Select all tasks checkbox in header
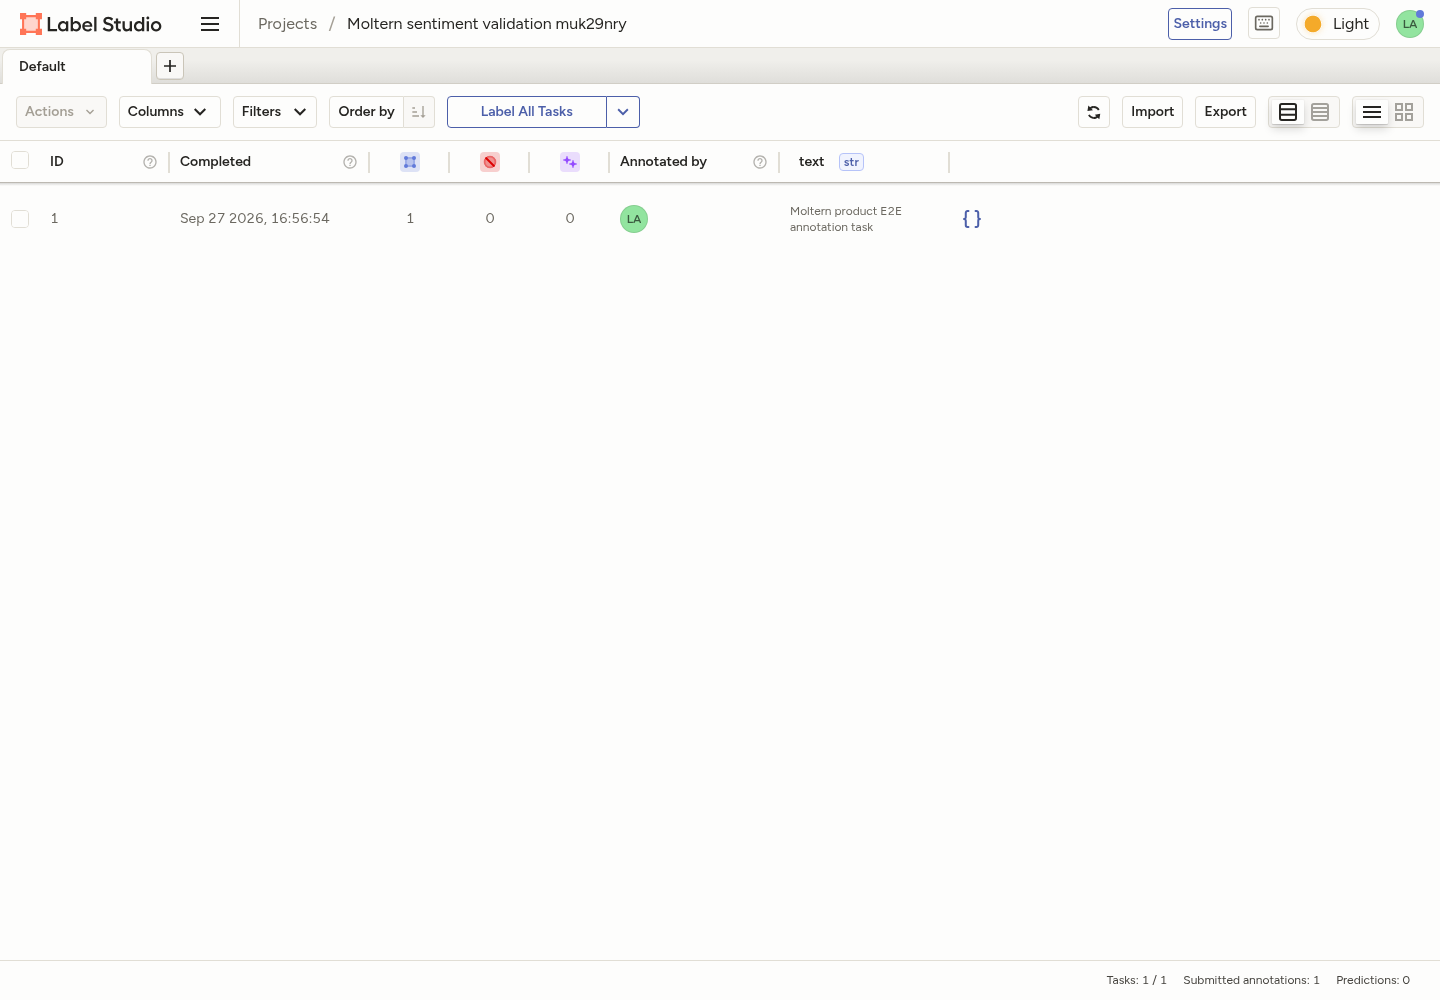 pos(20,160)
